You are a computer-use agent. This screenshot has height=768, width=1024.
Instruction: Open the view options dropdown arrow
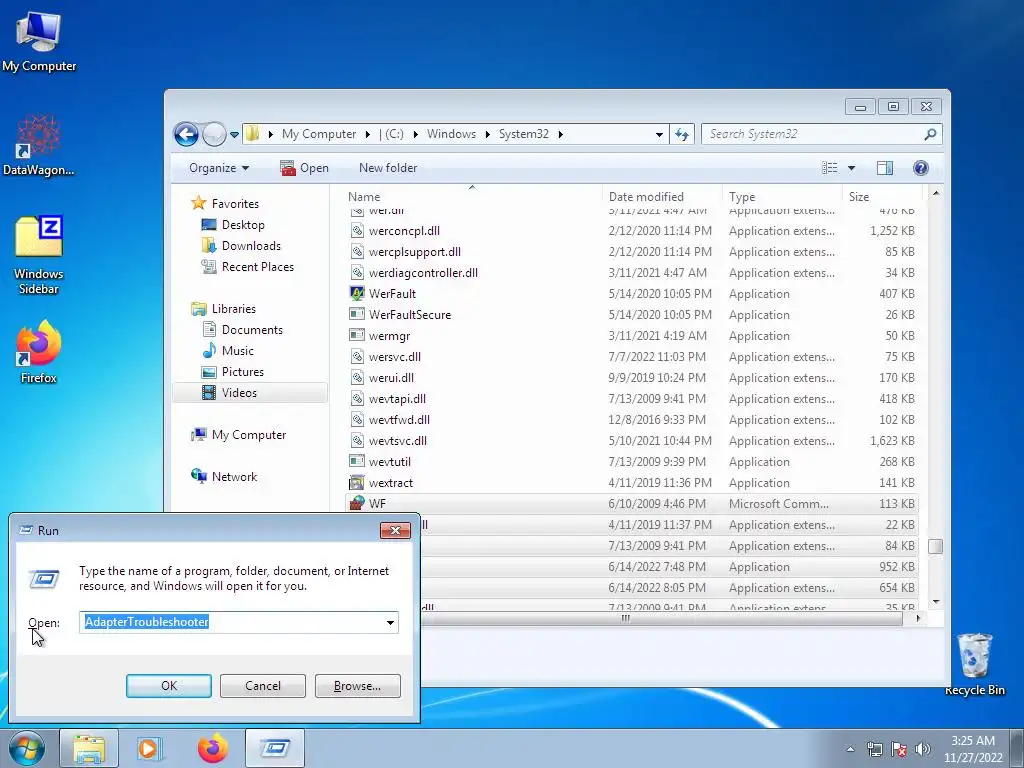pos(851,168)
